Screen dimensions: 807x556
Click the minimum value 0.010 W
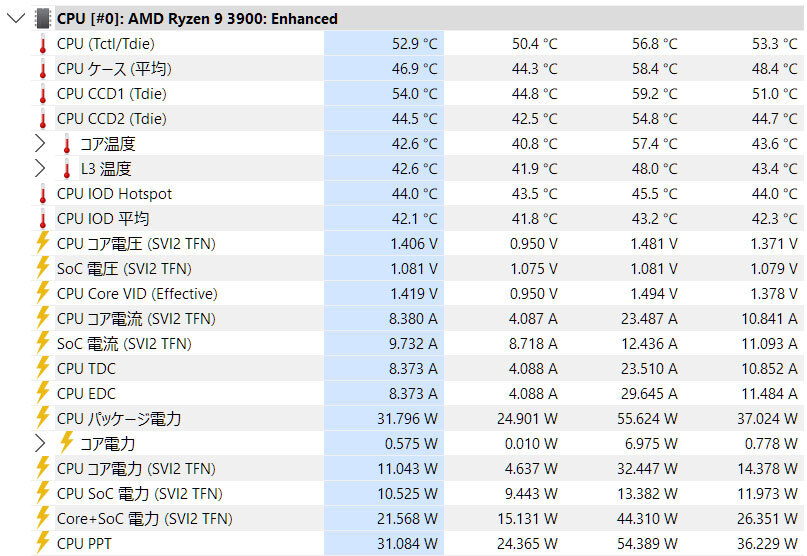[x=531, y=443]
